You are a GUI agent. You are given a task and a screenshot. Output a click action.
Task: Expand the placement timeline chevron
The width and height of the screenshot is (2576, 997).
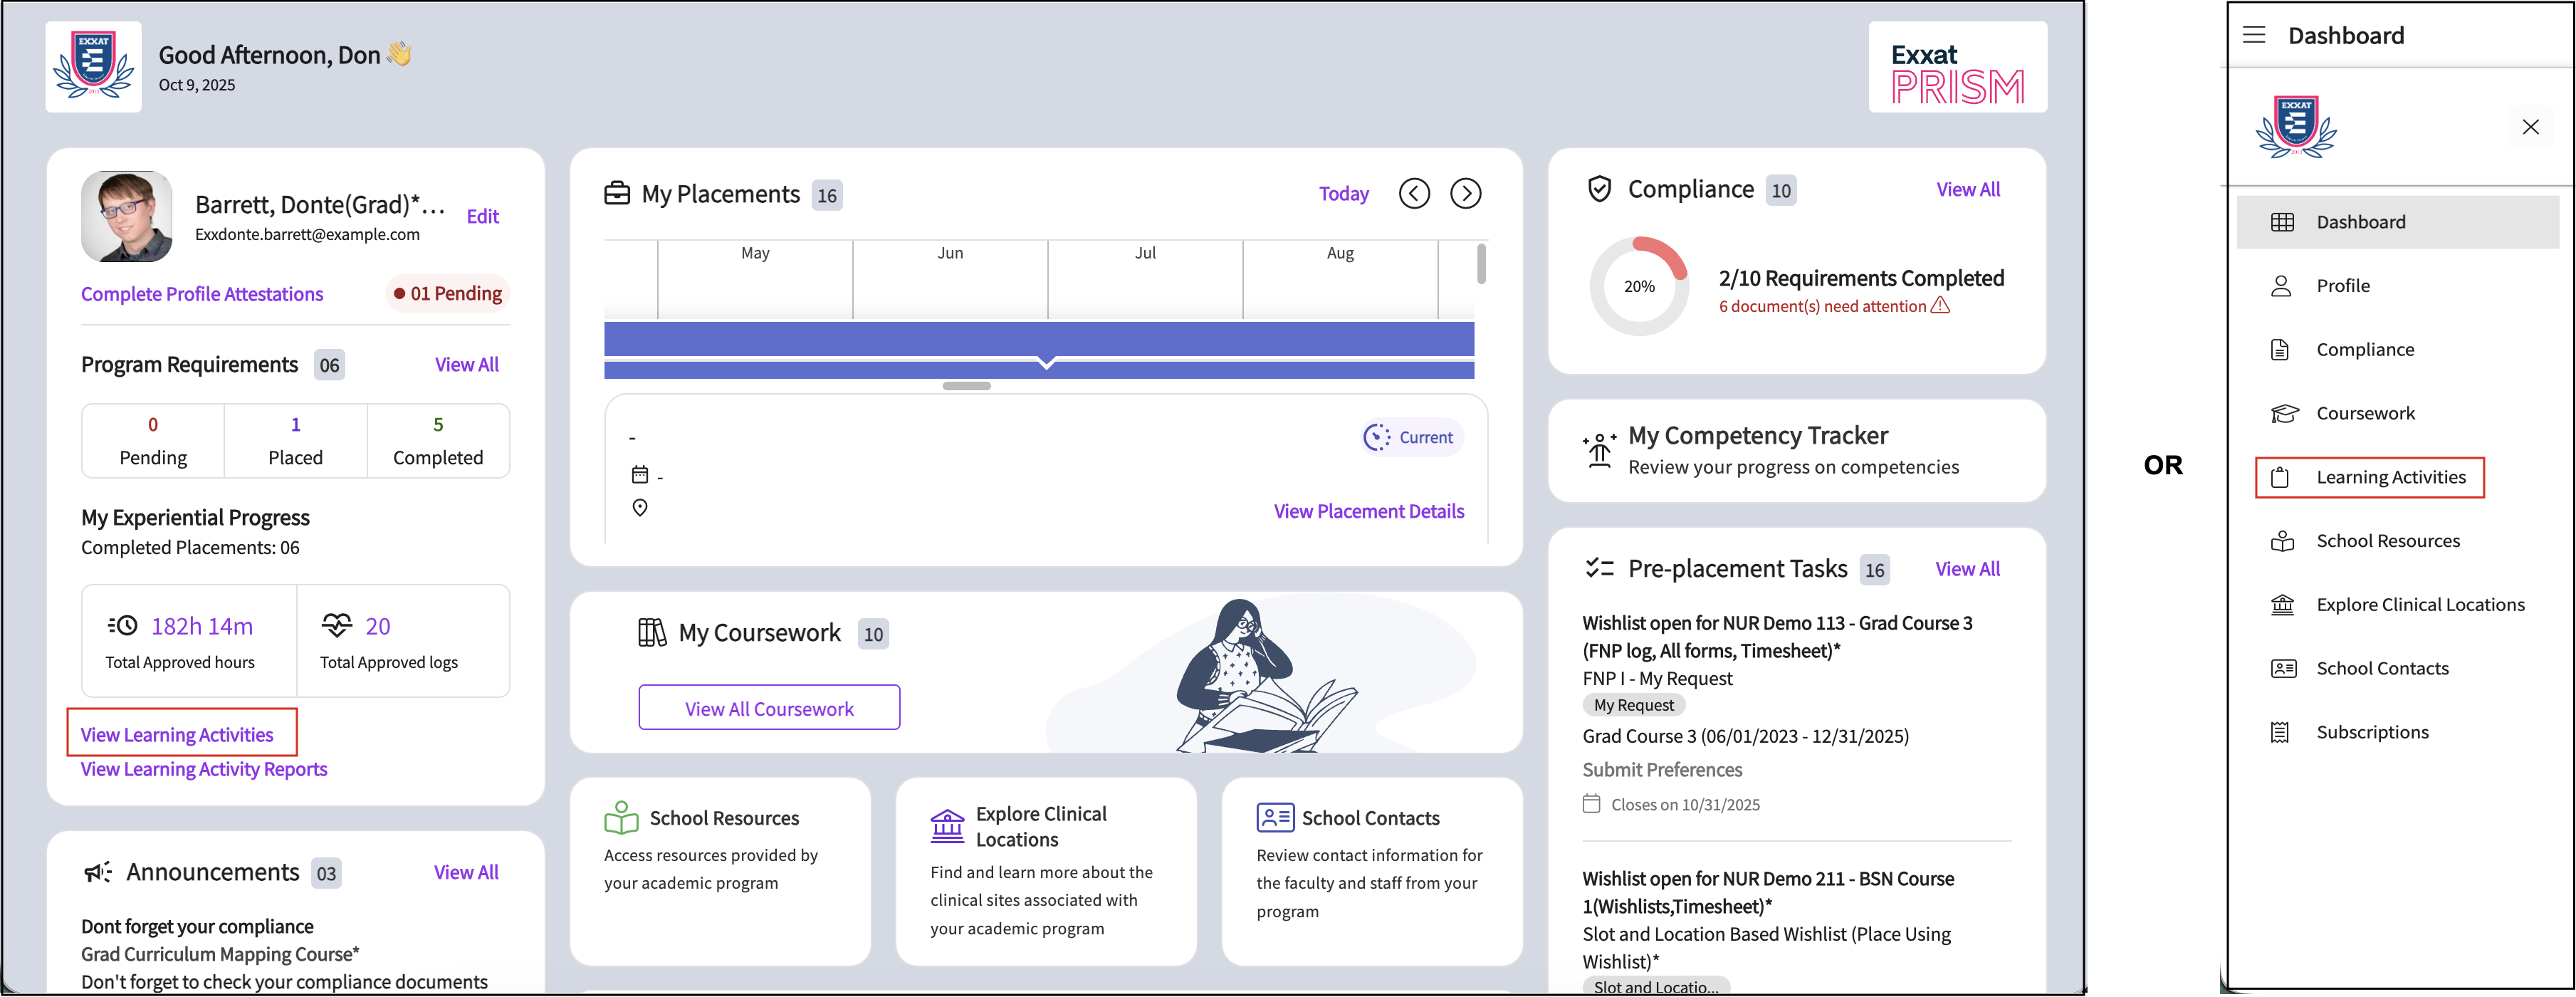tap(1046, 363)
